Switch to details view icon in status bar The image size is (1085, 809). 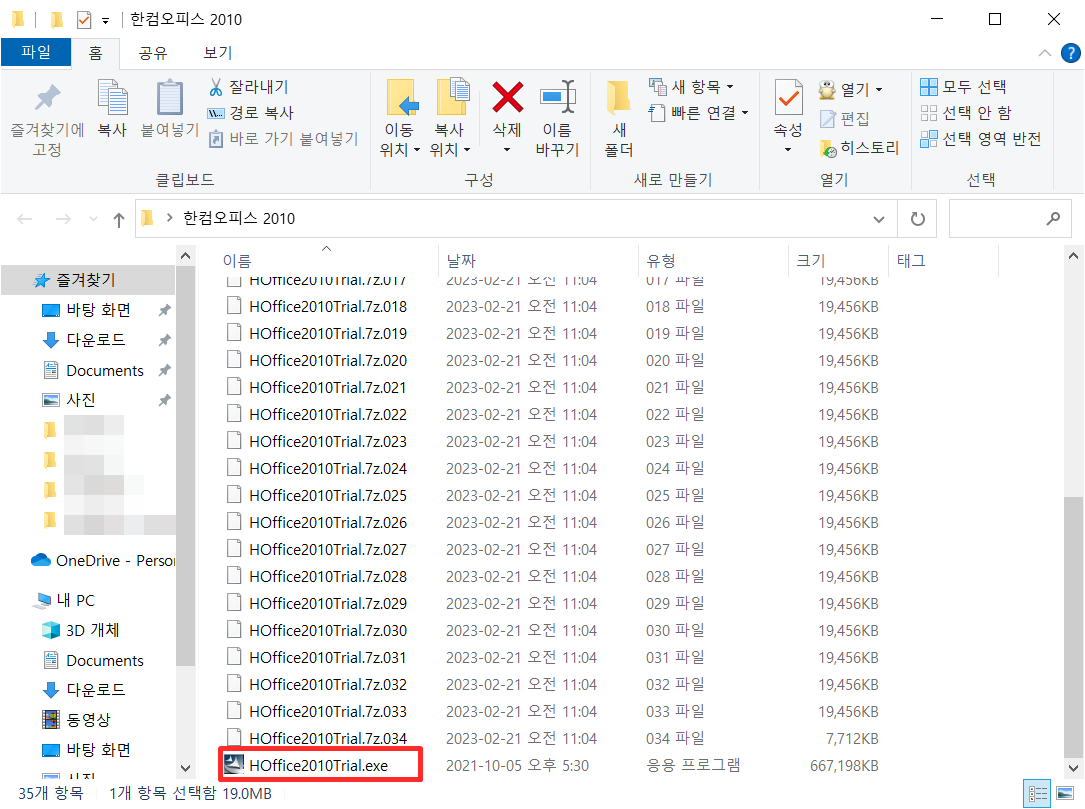click(1037, 794)
